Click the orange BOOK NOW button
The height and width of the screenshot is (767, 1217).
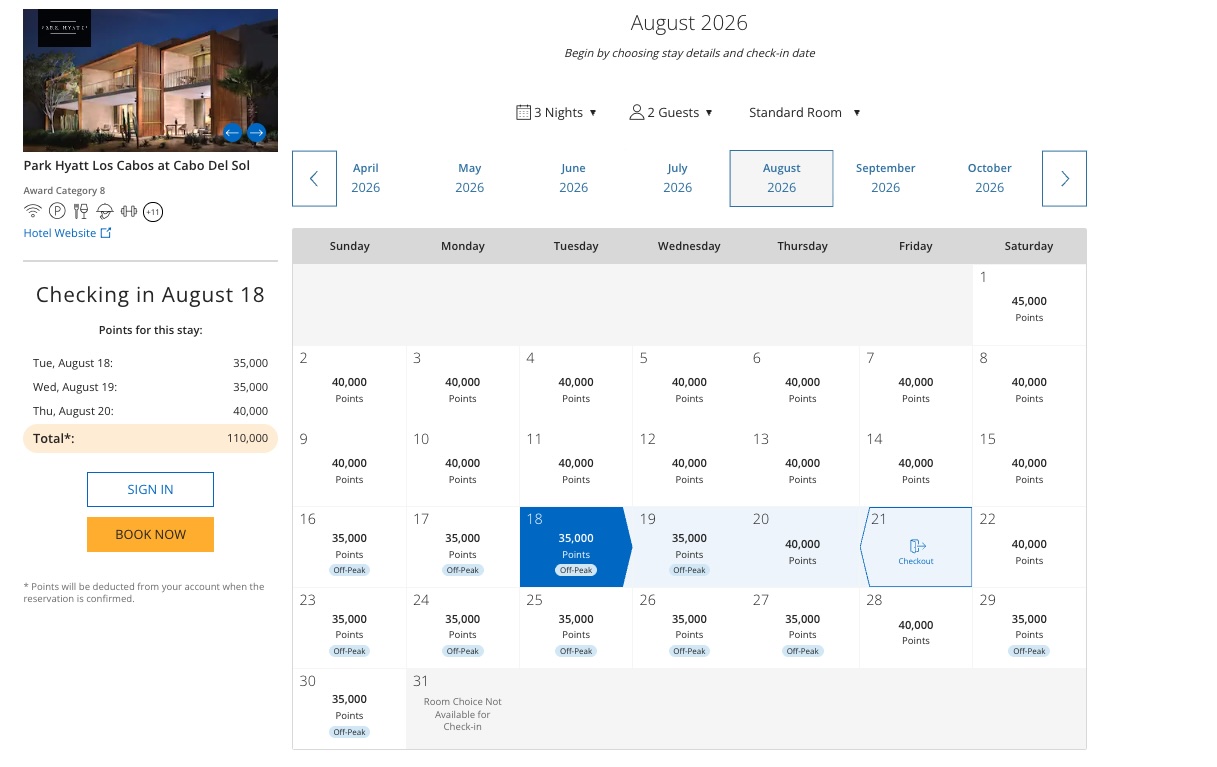[x=150, y=534]
